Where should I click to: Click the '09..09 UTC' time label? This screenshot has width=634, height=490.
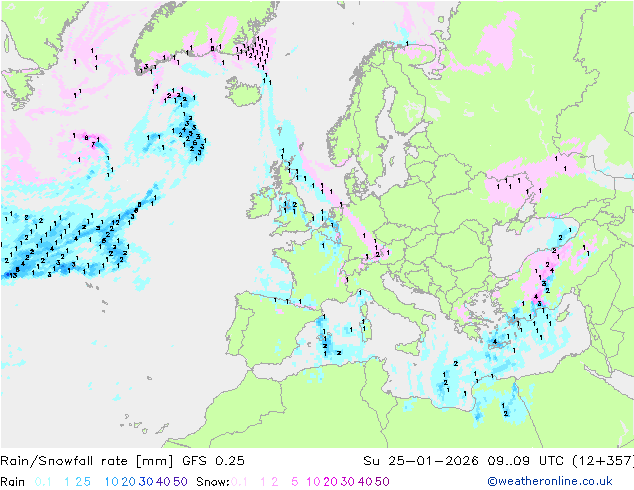point(525,461)
